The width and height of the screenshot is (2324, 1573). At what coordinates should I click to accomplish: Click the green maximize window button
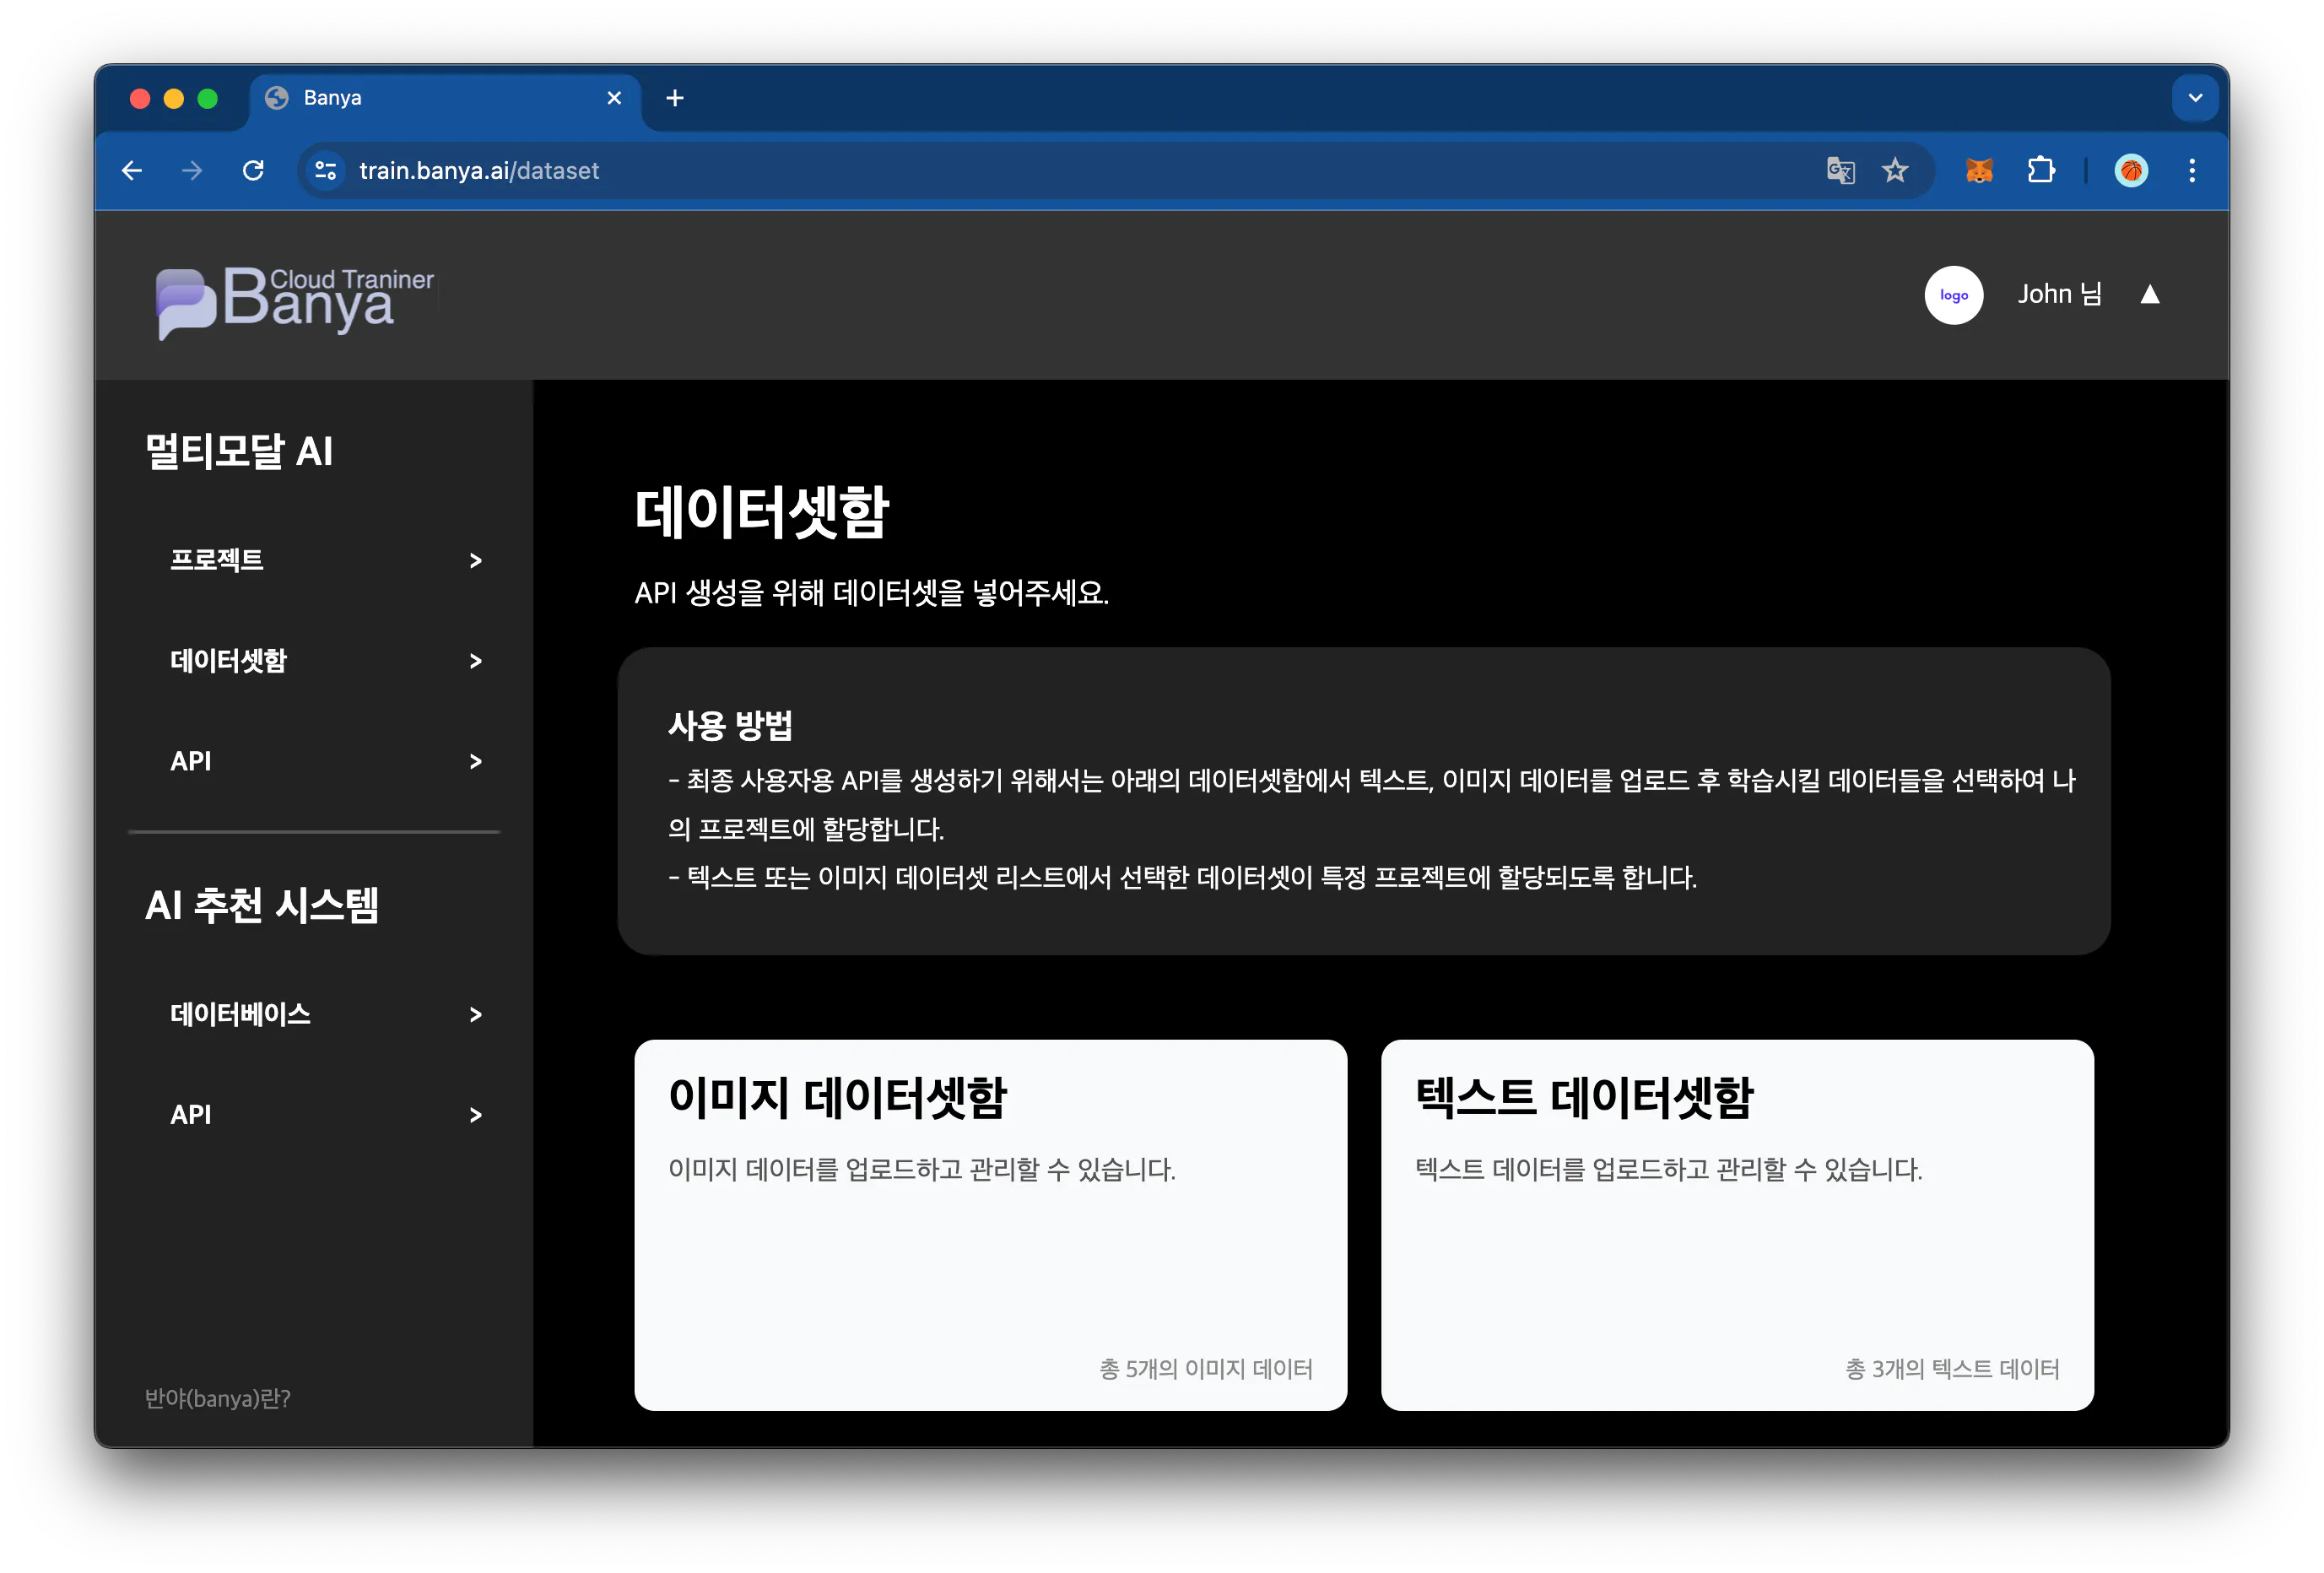coord(208,98)
